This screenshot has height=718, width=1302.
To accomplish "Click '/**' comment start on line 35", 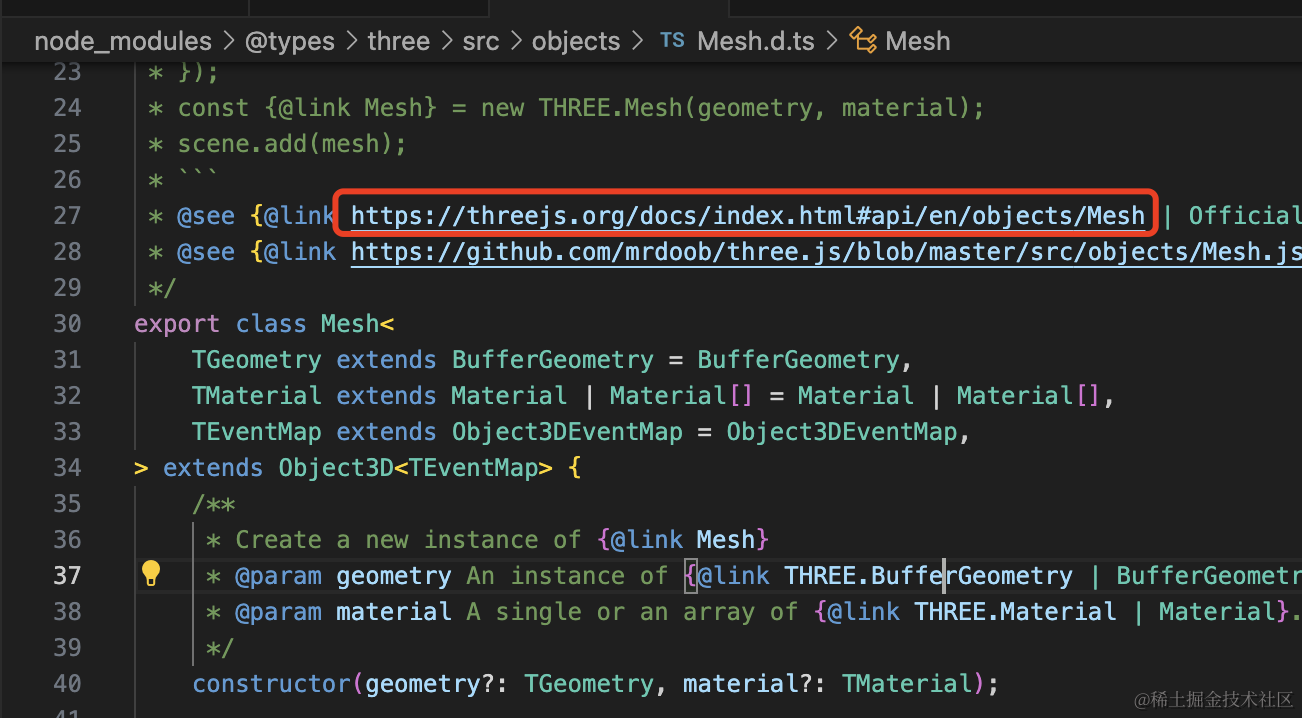I will [x=214, y=504].
